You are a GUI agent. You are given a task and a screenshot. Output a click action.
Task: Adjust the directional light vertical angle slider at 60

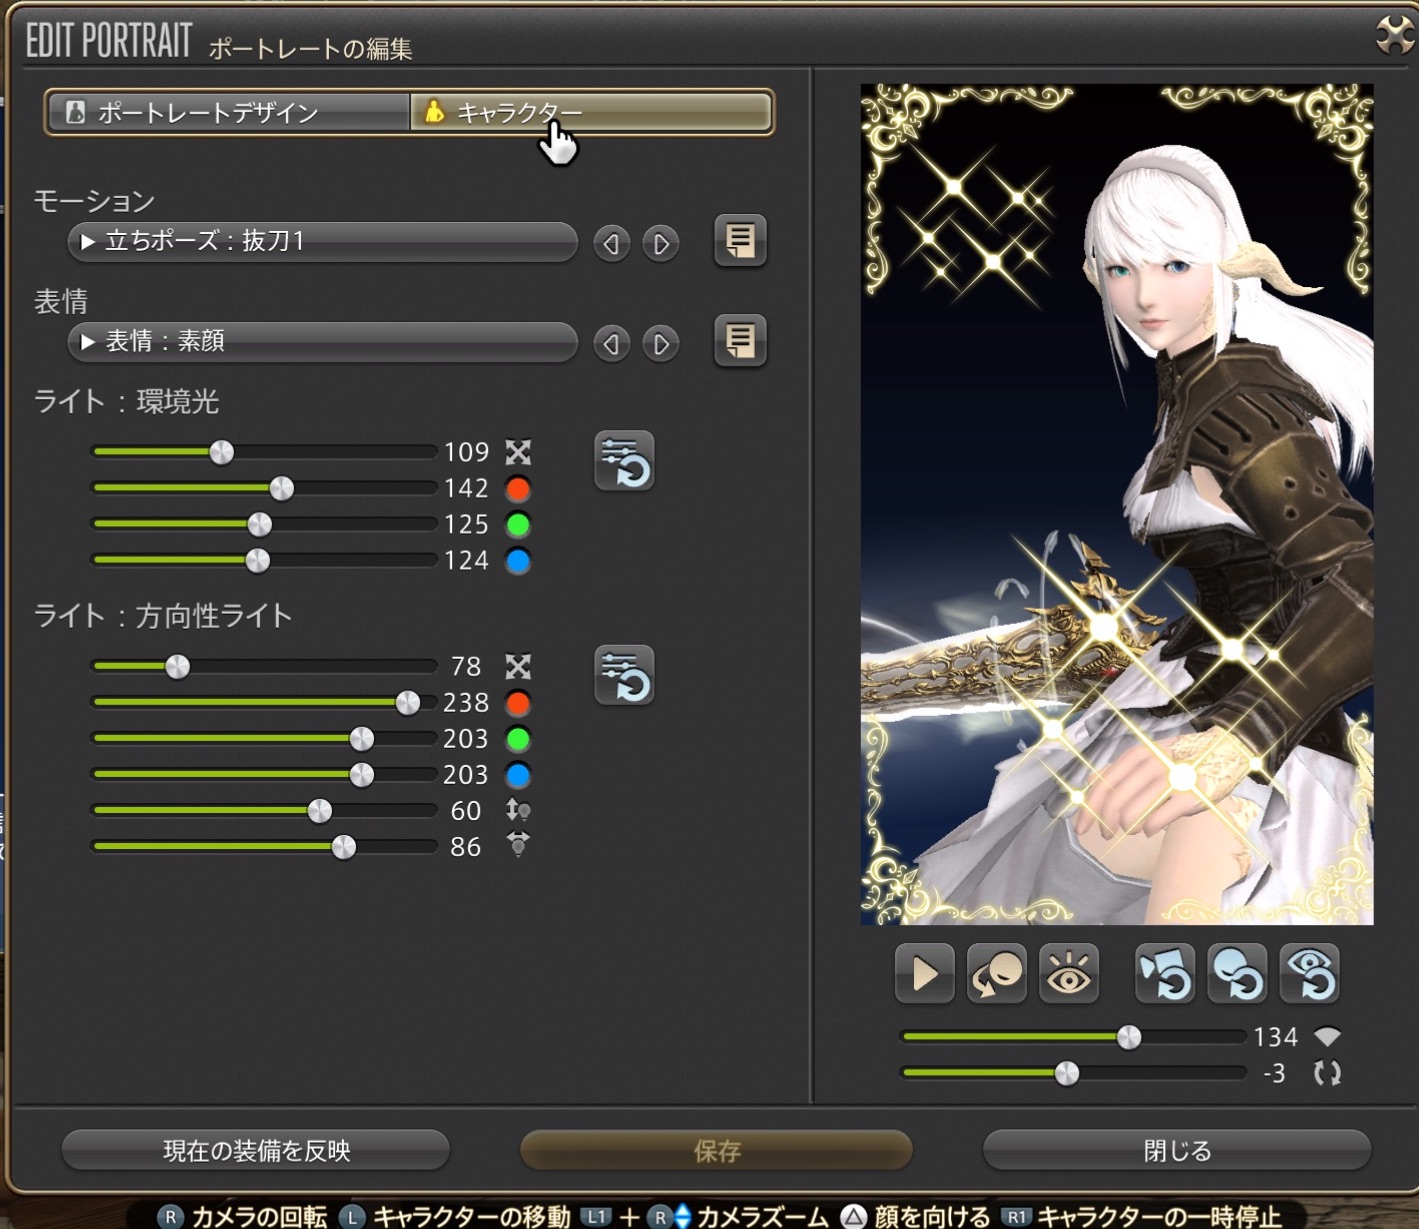[x=264, y=811]
